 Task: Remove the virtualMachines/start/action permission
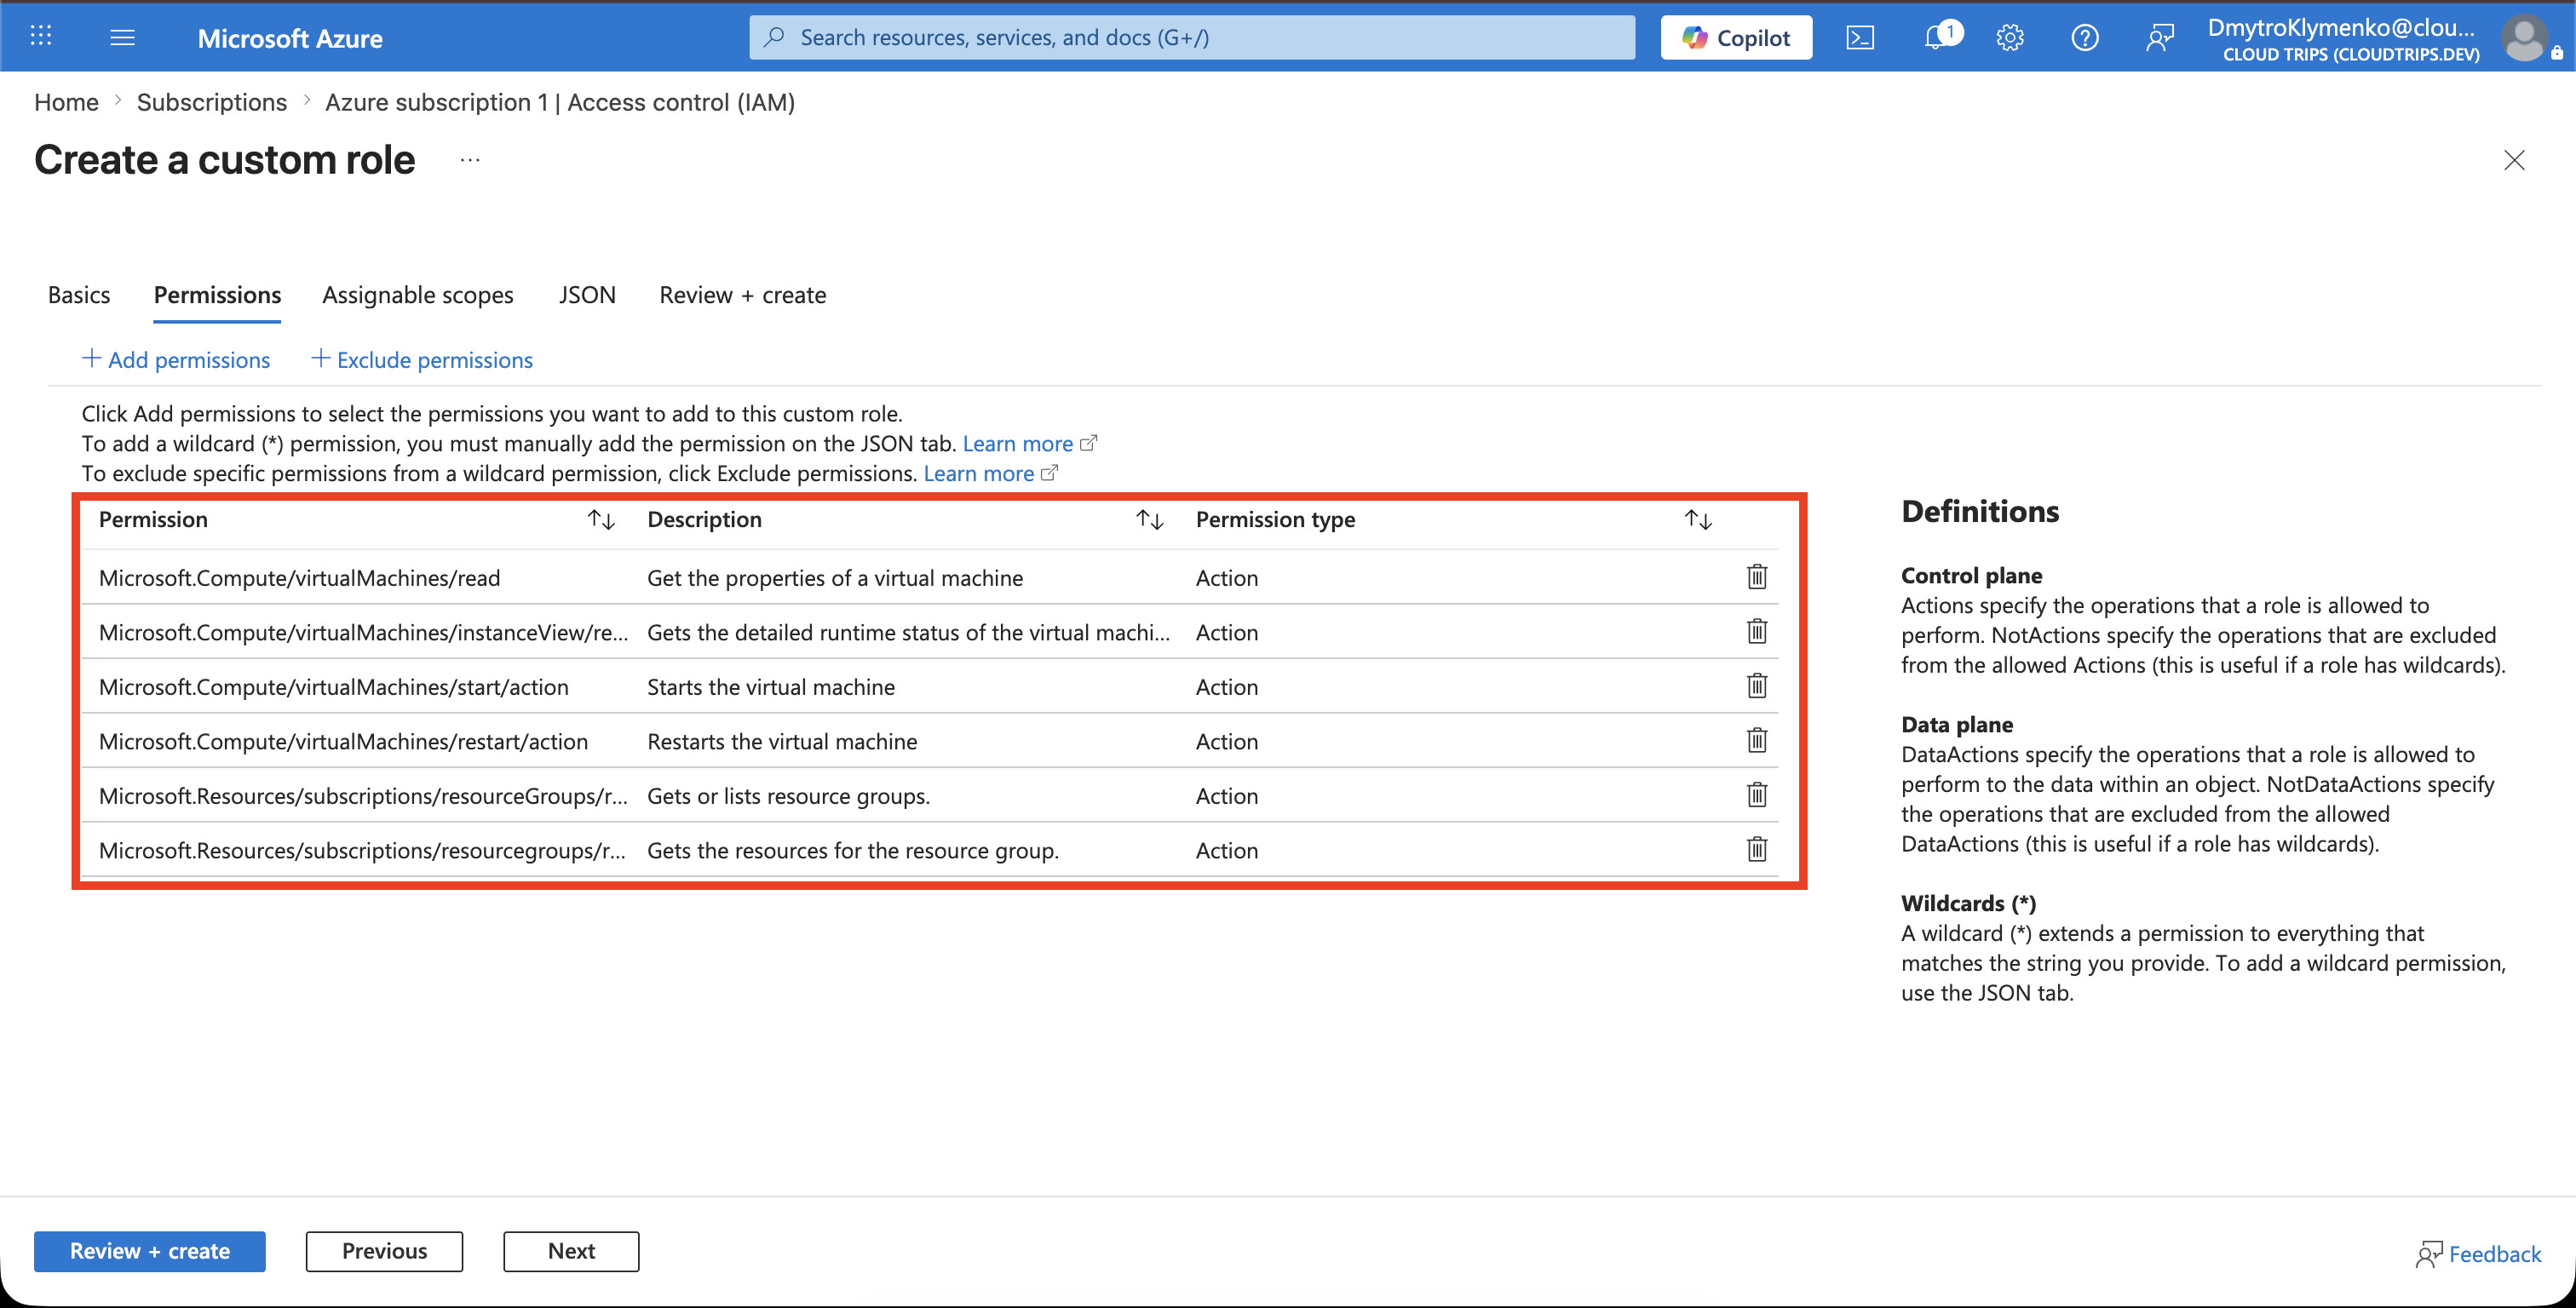1757,686
